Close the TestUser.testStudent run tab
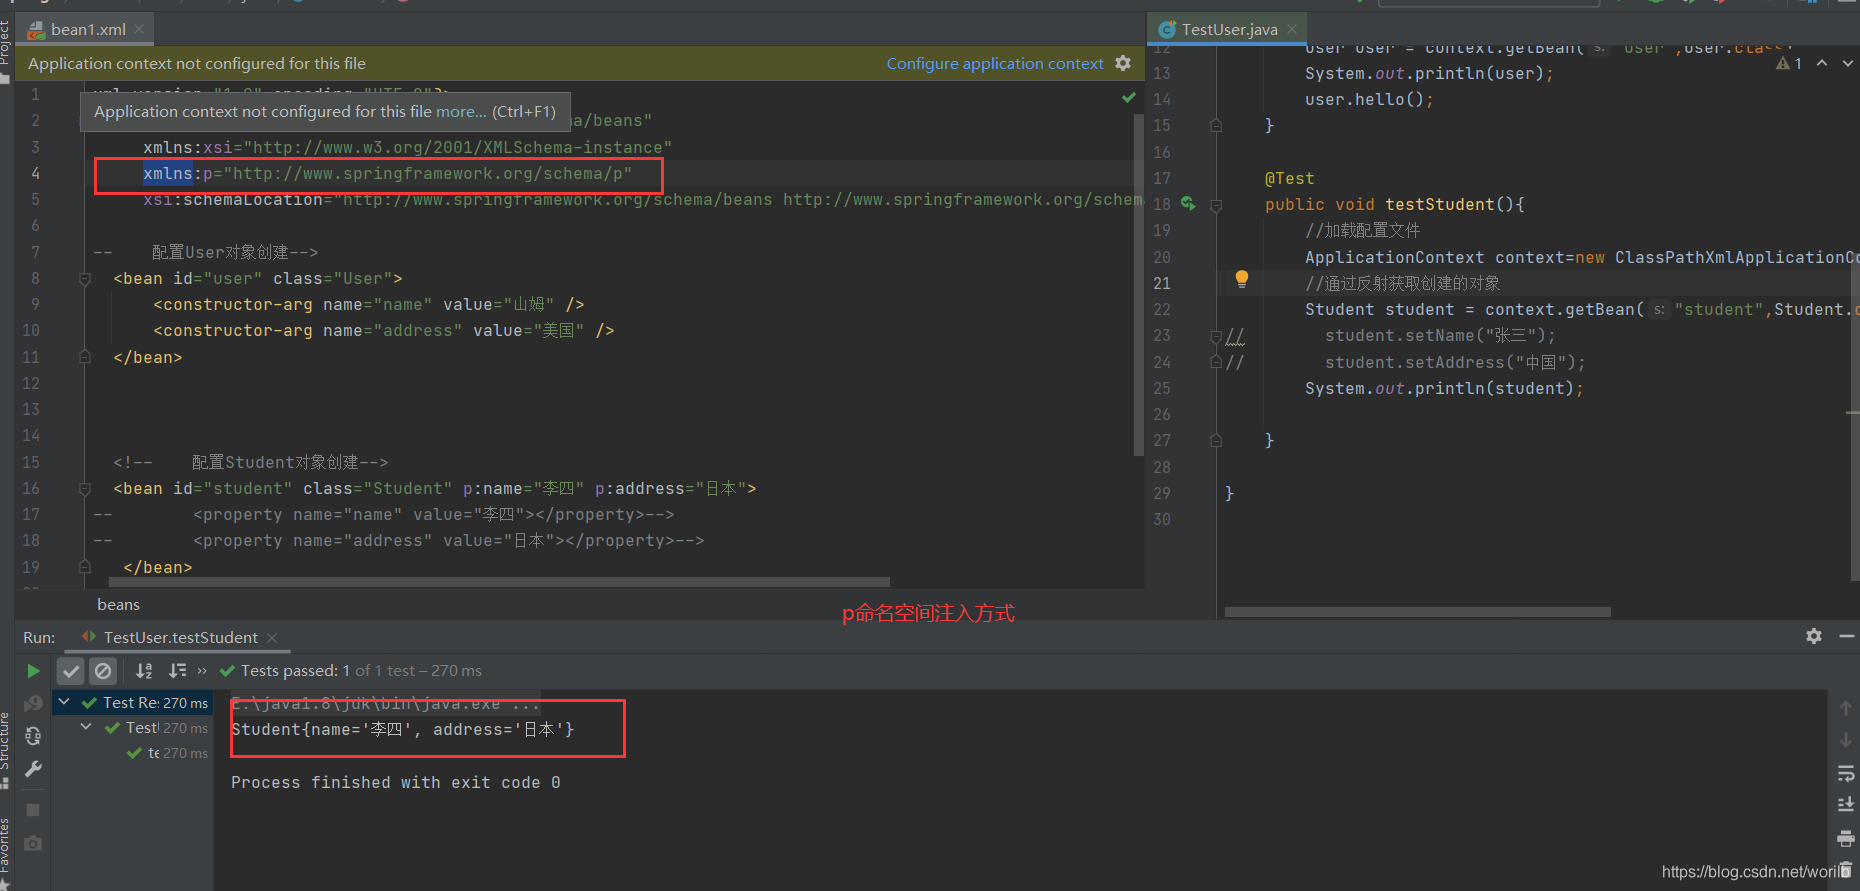Image resolution: width=1860 pixels, height=891 pixels. pos(272,637)
